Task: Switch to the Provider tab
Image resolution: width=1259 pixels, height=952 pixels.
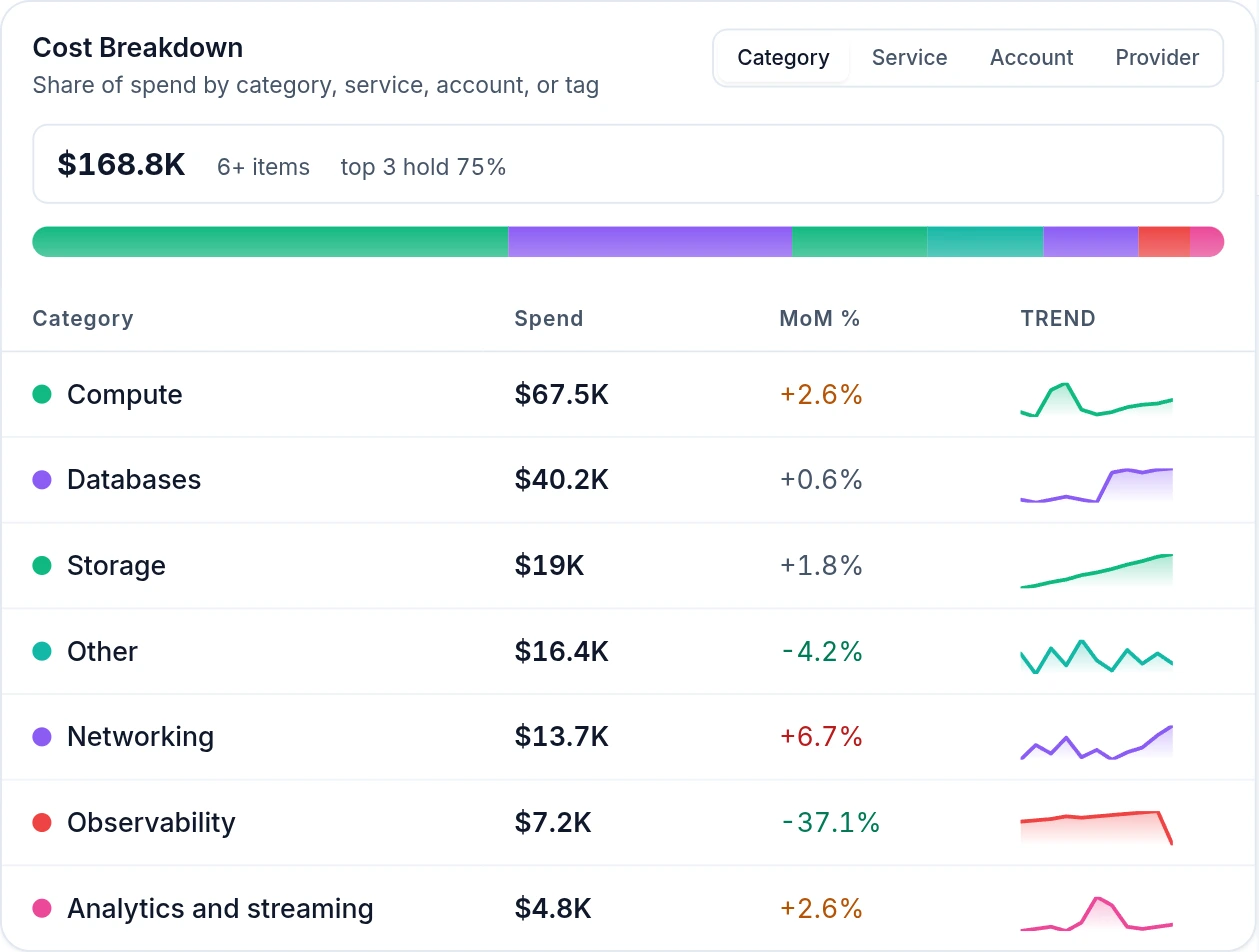Action: 1157,58
